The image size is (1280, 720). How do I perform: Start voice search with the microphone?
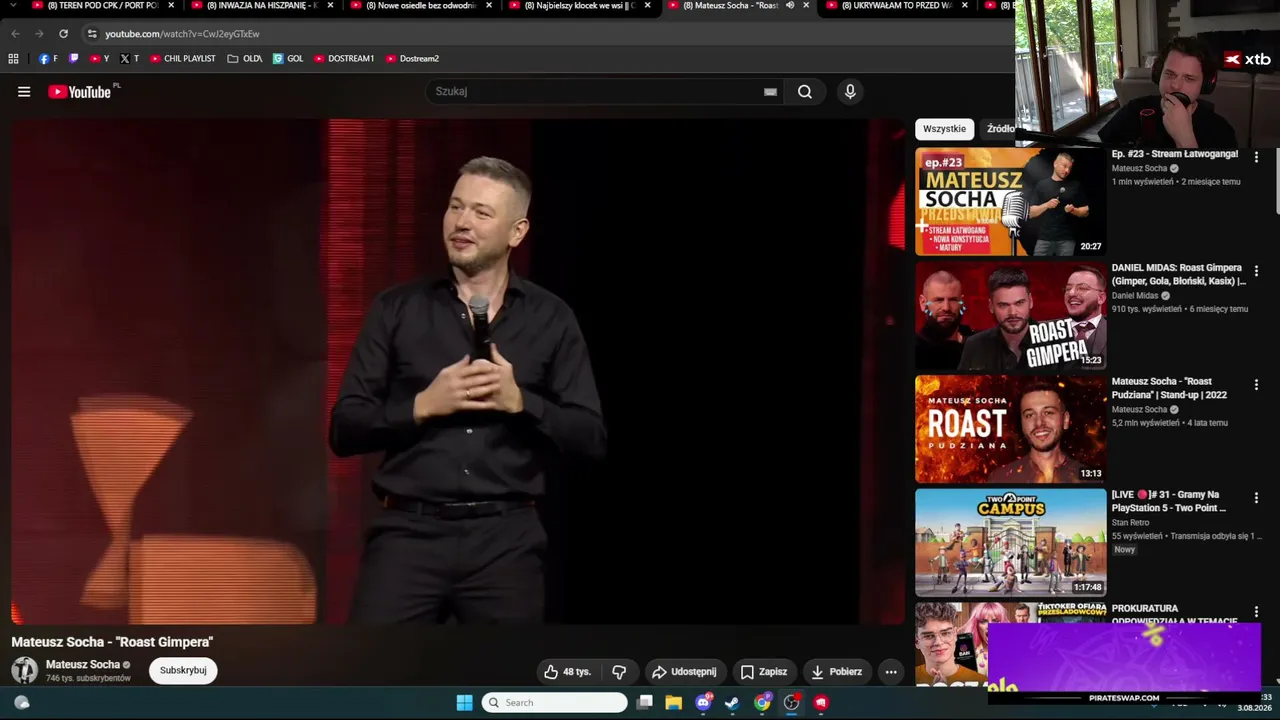coord(850,92)
